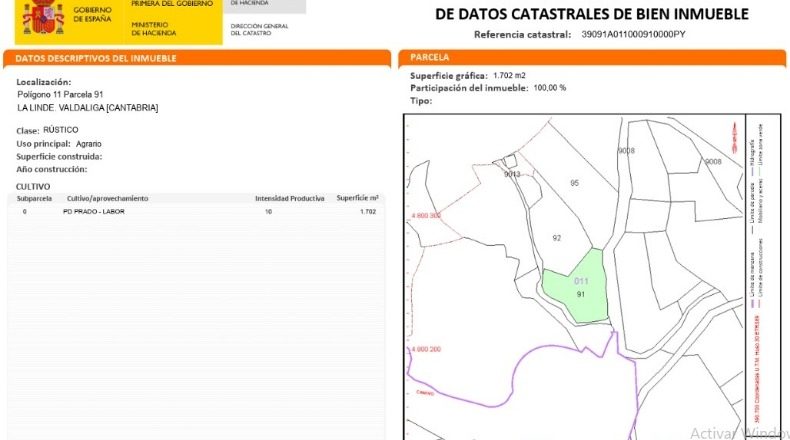Click the 'DATOS DESCRIPTIVOS DEL INMUEBLE' header
Image resolution: width=790 pixels, height=440 pixels.
tap(96, 58)
